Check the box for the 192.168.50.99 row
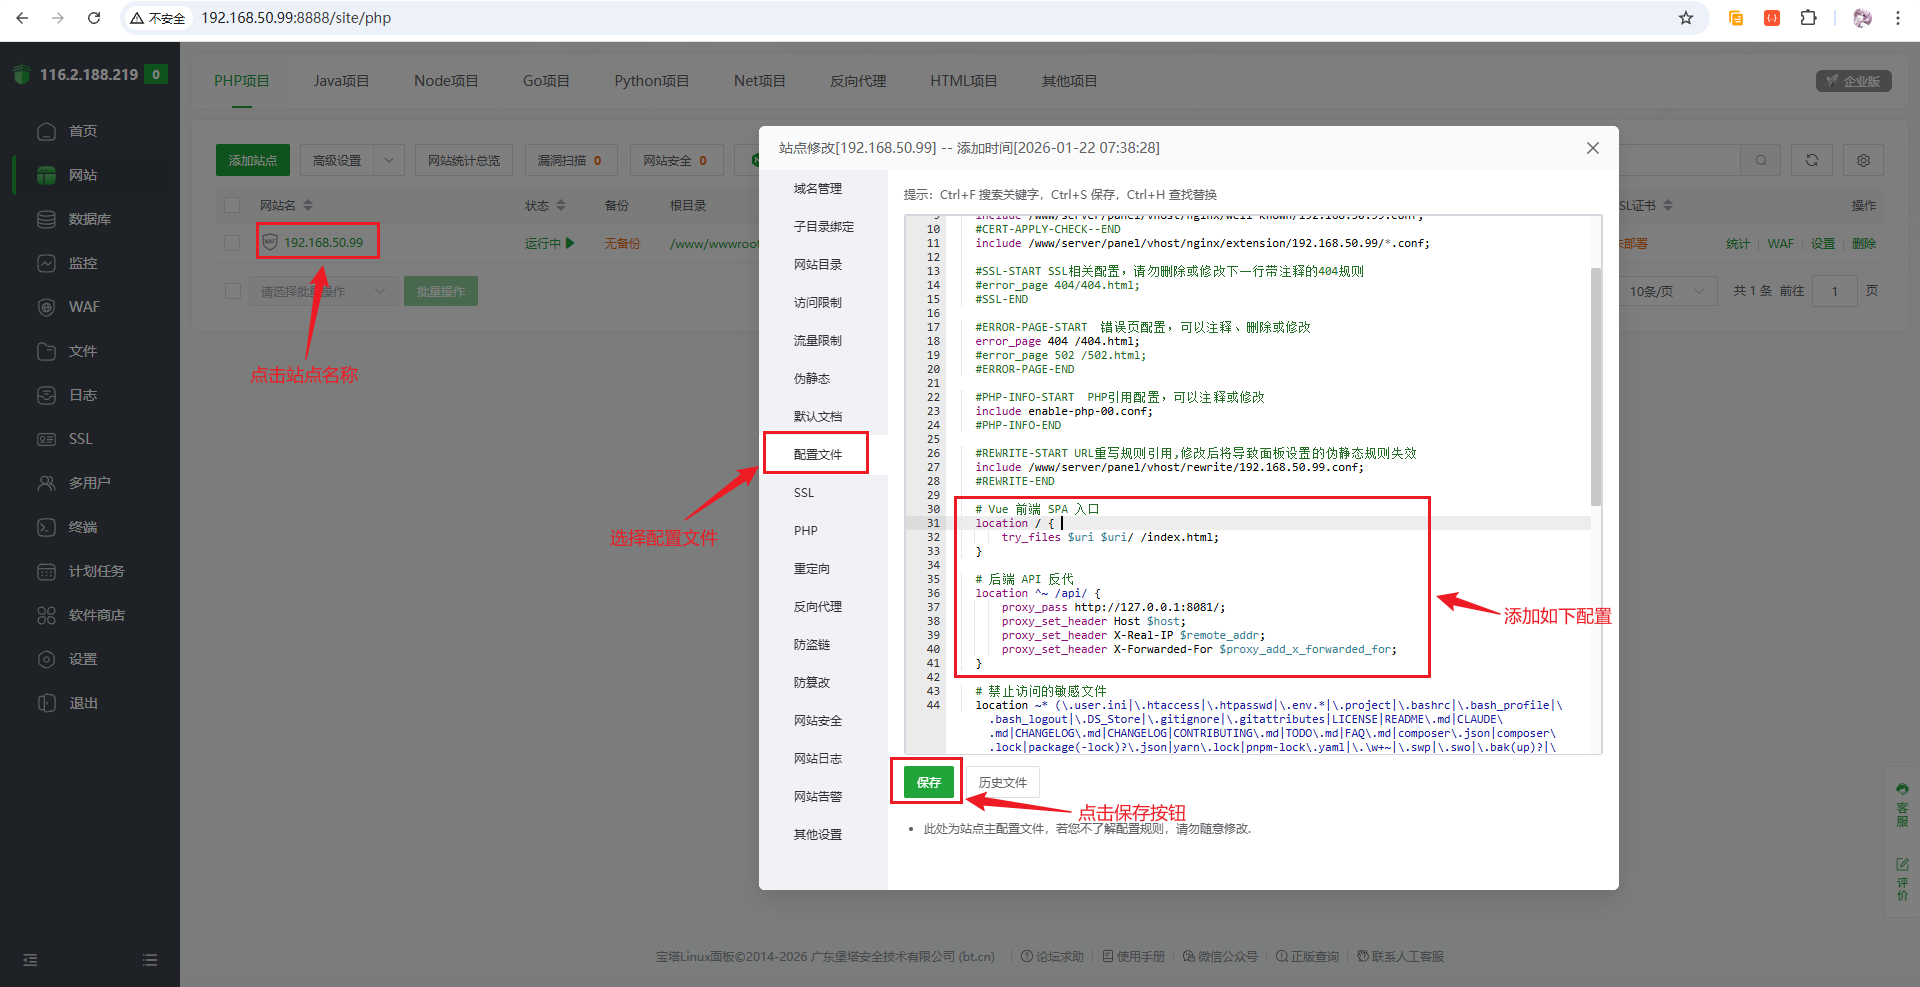1920x987 pixels. click(x=232, y=243)
